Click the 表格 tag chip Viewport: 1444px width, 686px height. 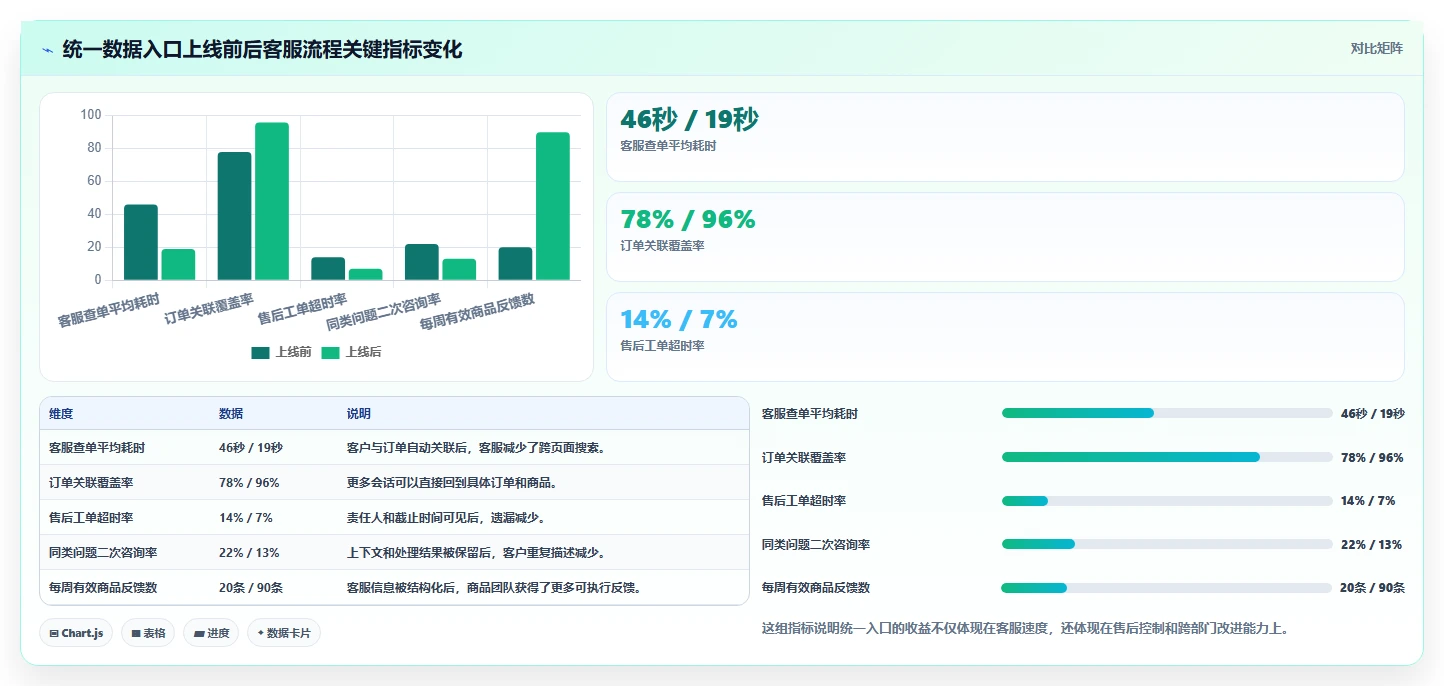coord(148,633)
